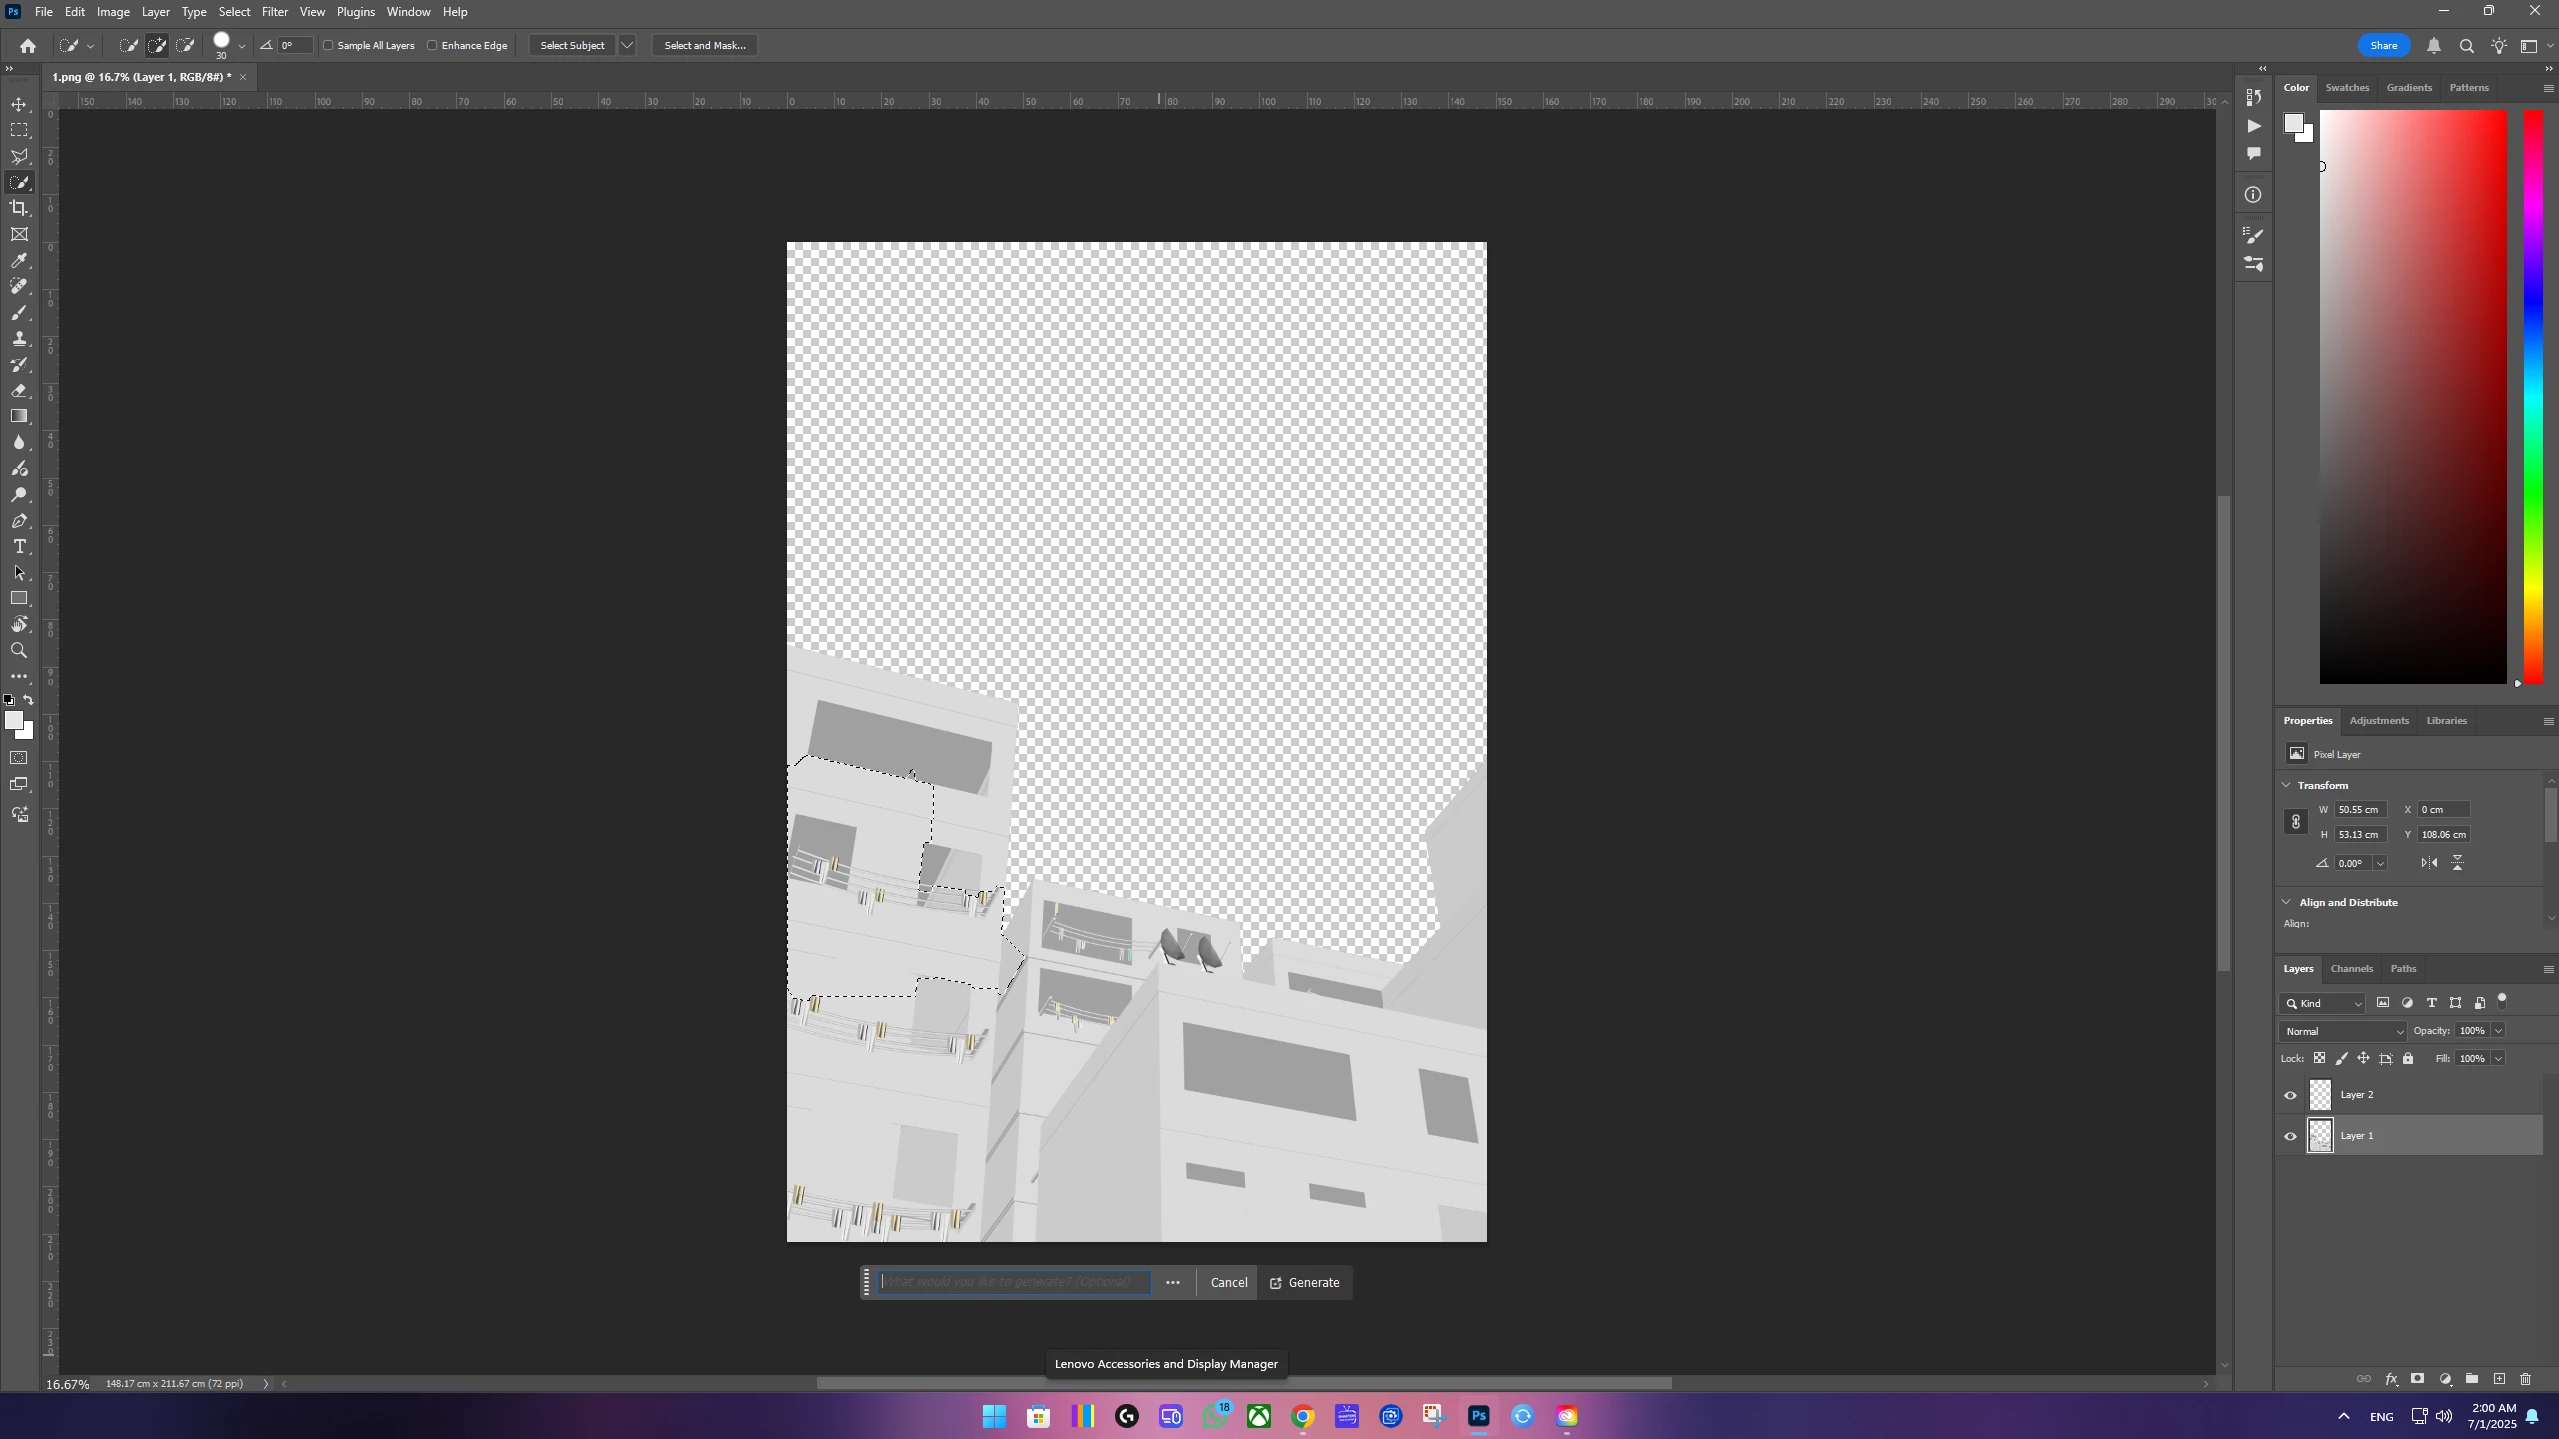Open the Normal blend mode dropdown
This screenshot has width=2559, height=1439.
pyautogui.click(x=2342, y=1031)
